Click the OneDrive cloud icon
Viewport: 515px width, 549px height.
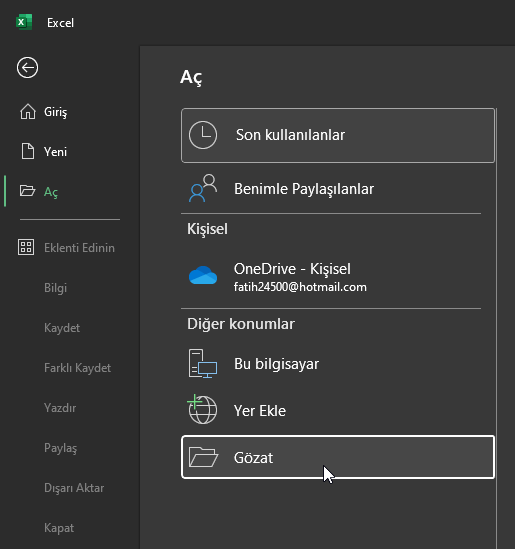(203, 275)
